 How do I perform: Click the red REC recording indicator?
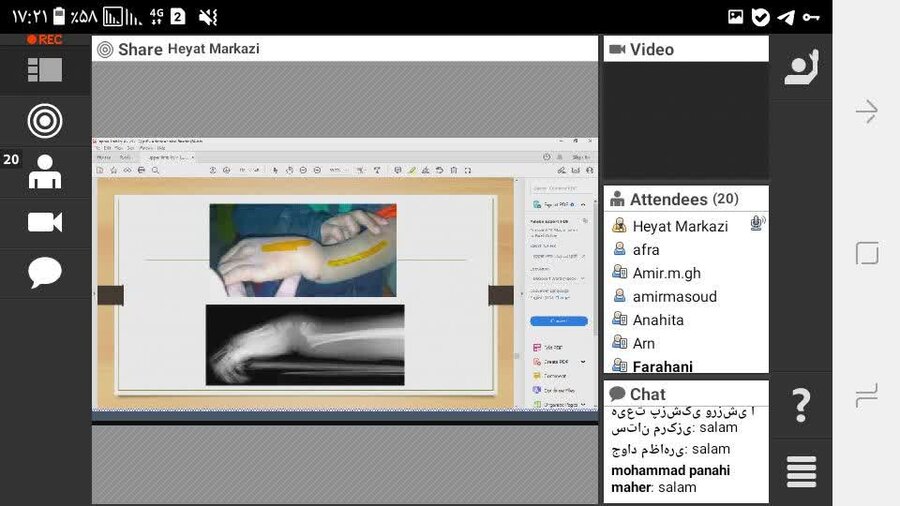pos(44,40)
